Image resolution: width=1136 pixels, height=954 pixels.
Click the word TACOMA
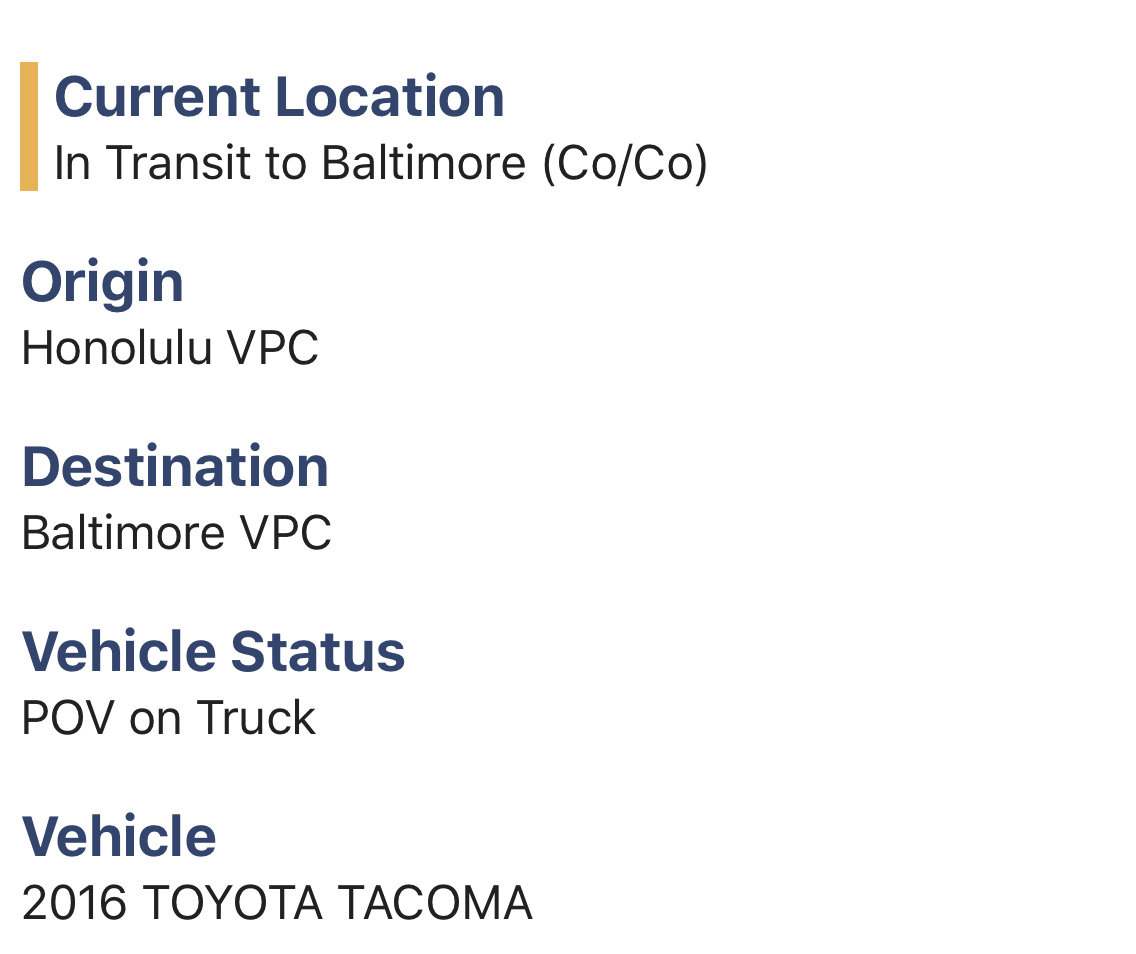pyautogui.click(x=435, y=903)
